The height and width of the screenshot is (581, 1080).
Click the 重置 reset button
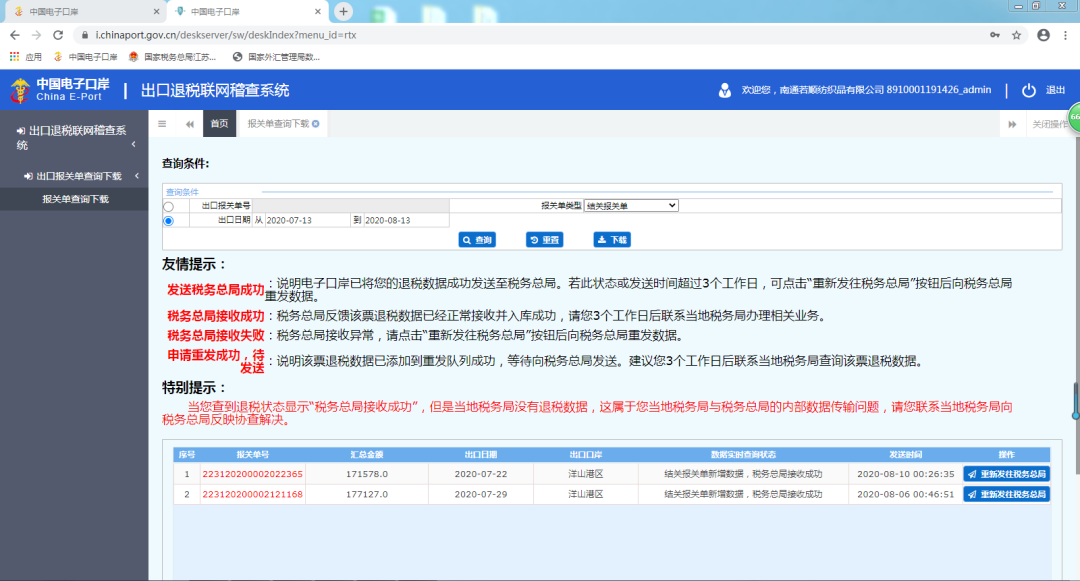tap(545, 240)
